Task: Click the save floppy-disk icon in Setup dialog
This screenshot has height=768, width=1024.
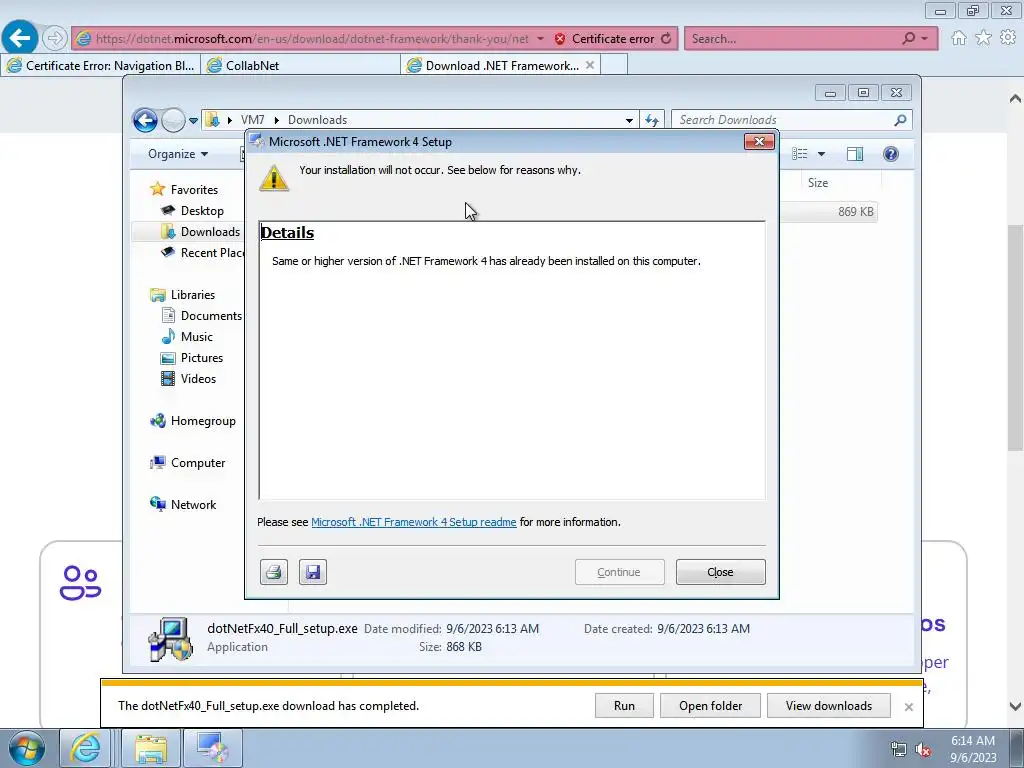Action: (313, 572)
